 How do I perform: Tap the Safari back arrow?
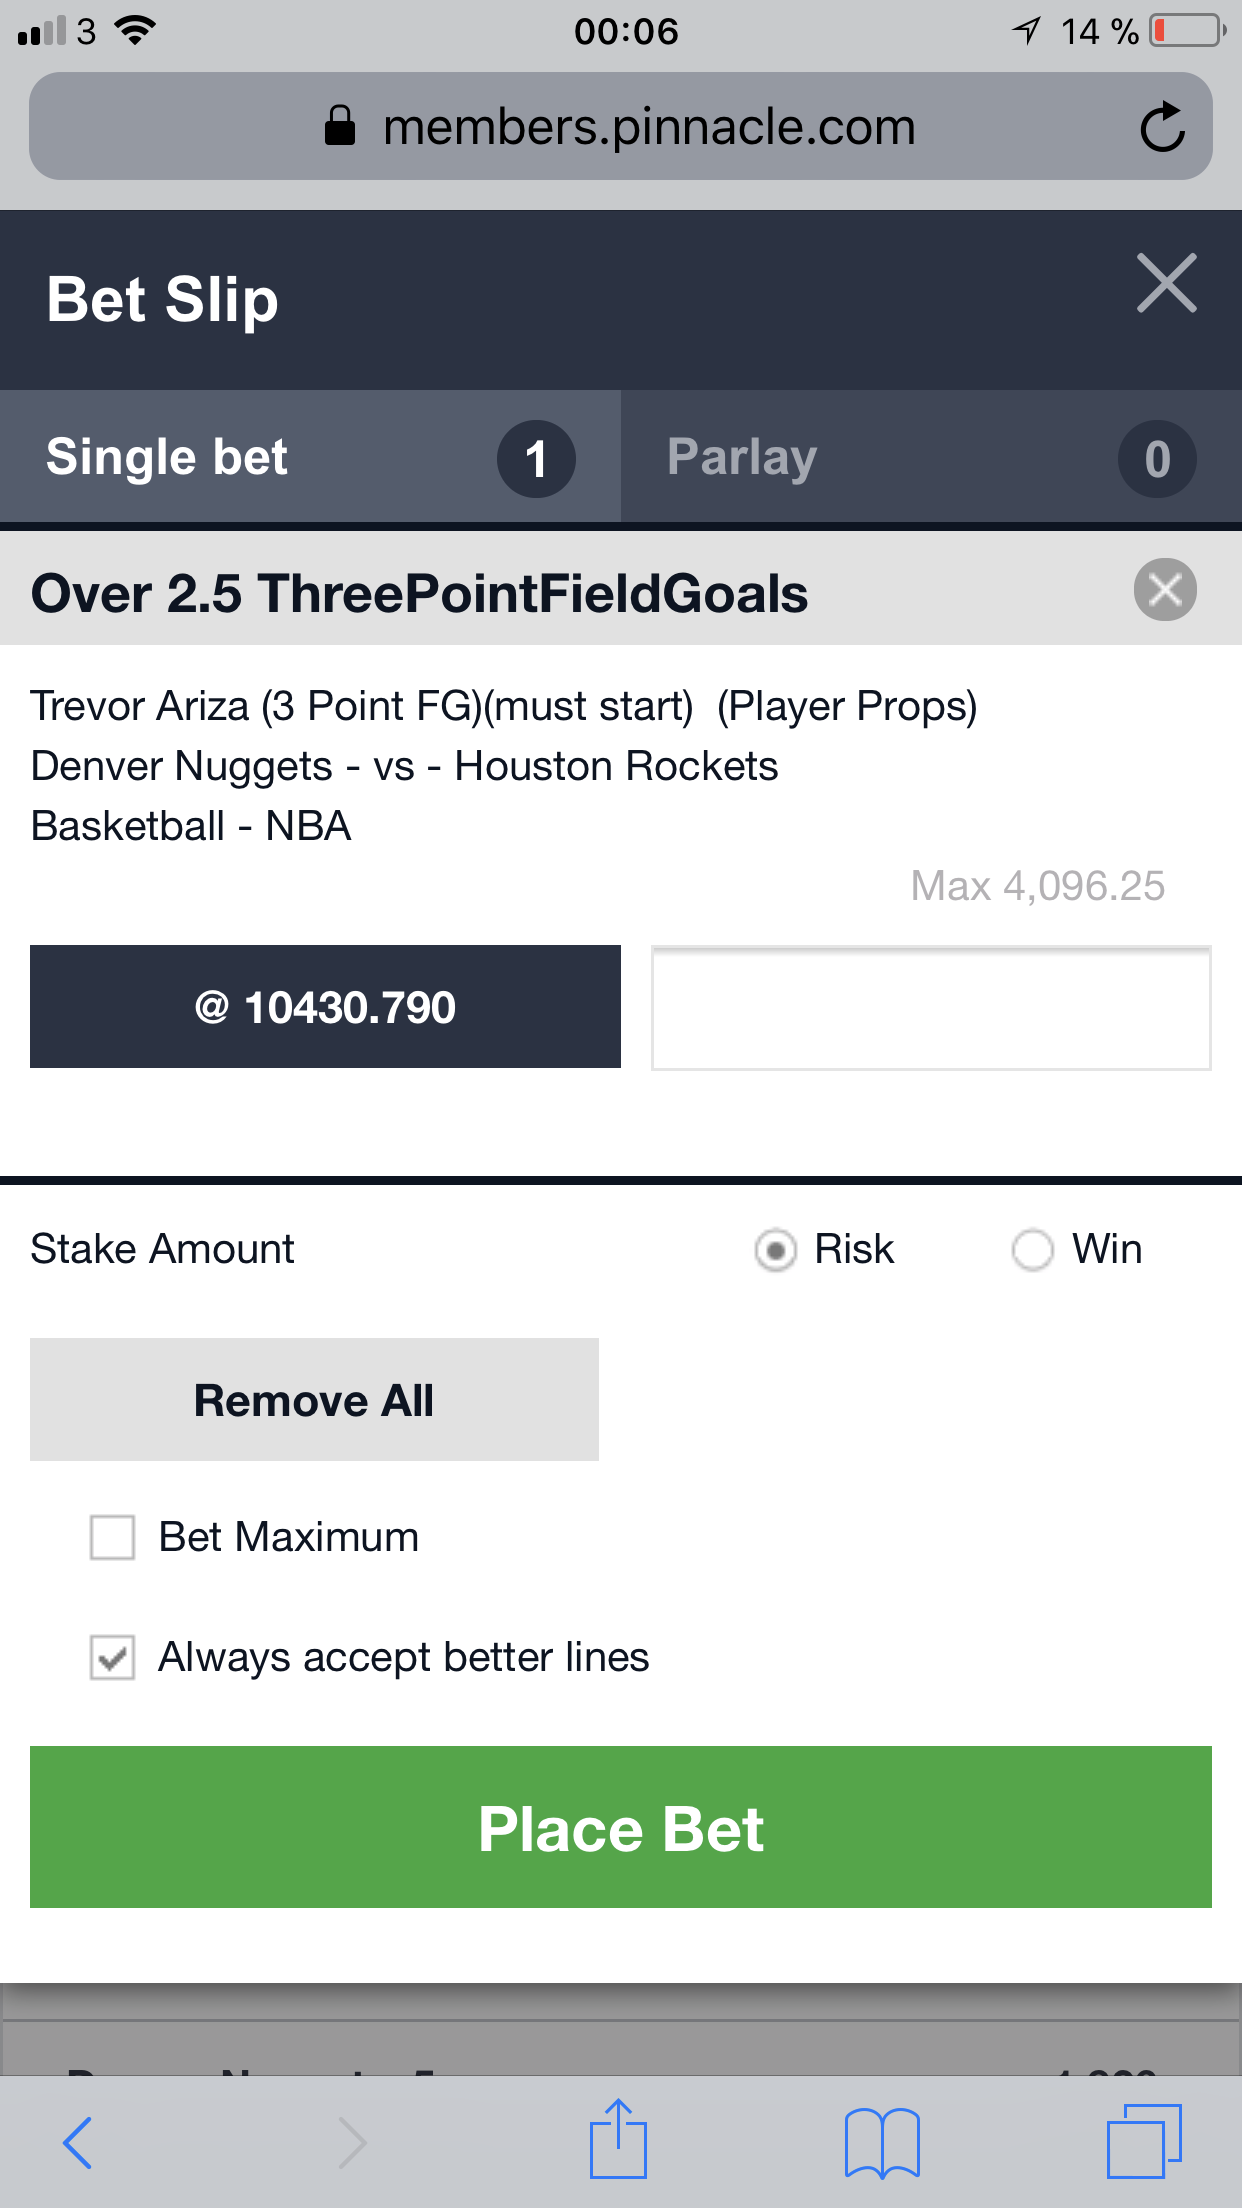[78, 2143]
